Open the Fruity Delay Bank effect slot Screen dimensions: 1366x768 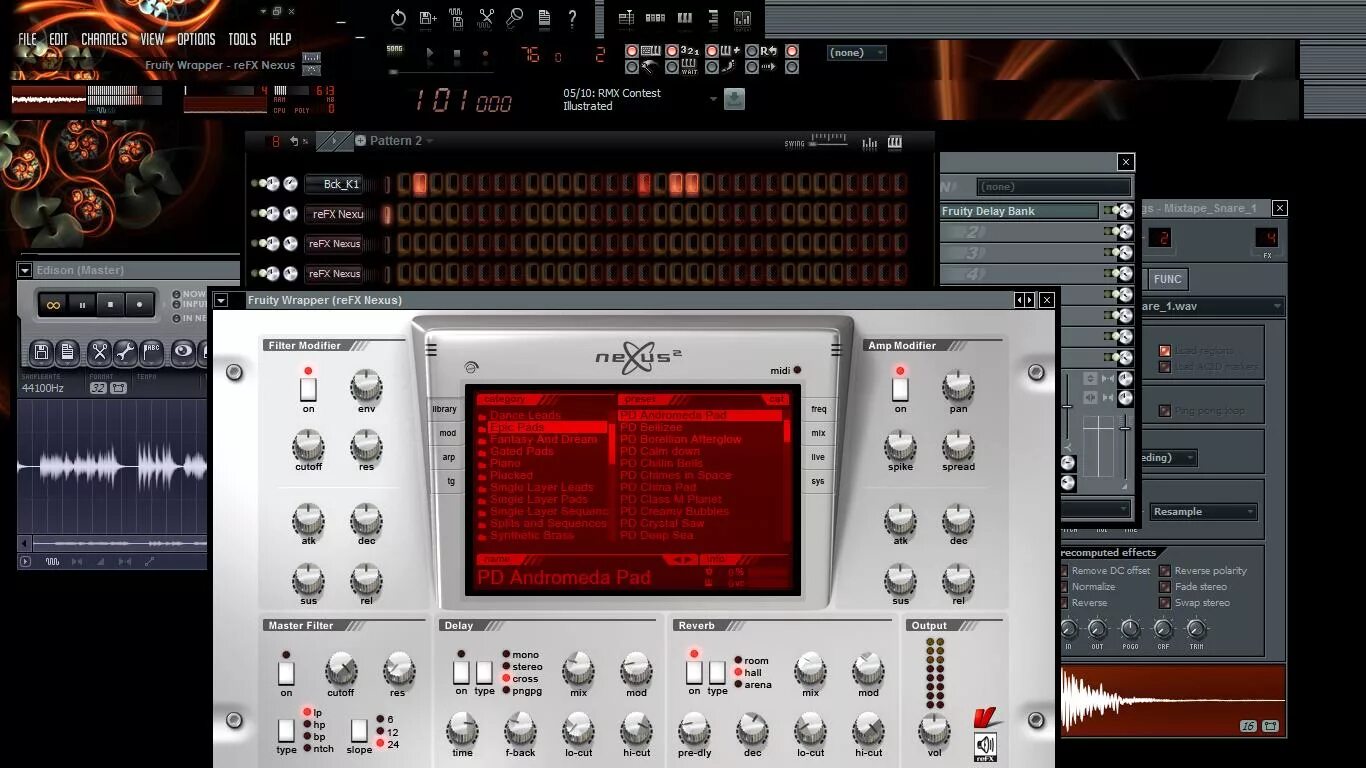point(1018,211)
